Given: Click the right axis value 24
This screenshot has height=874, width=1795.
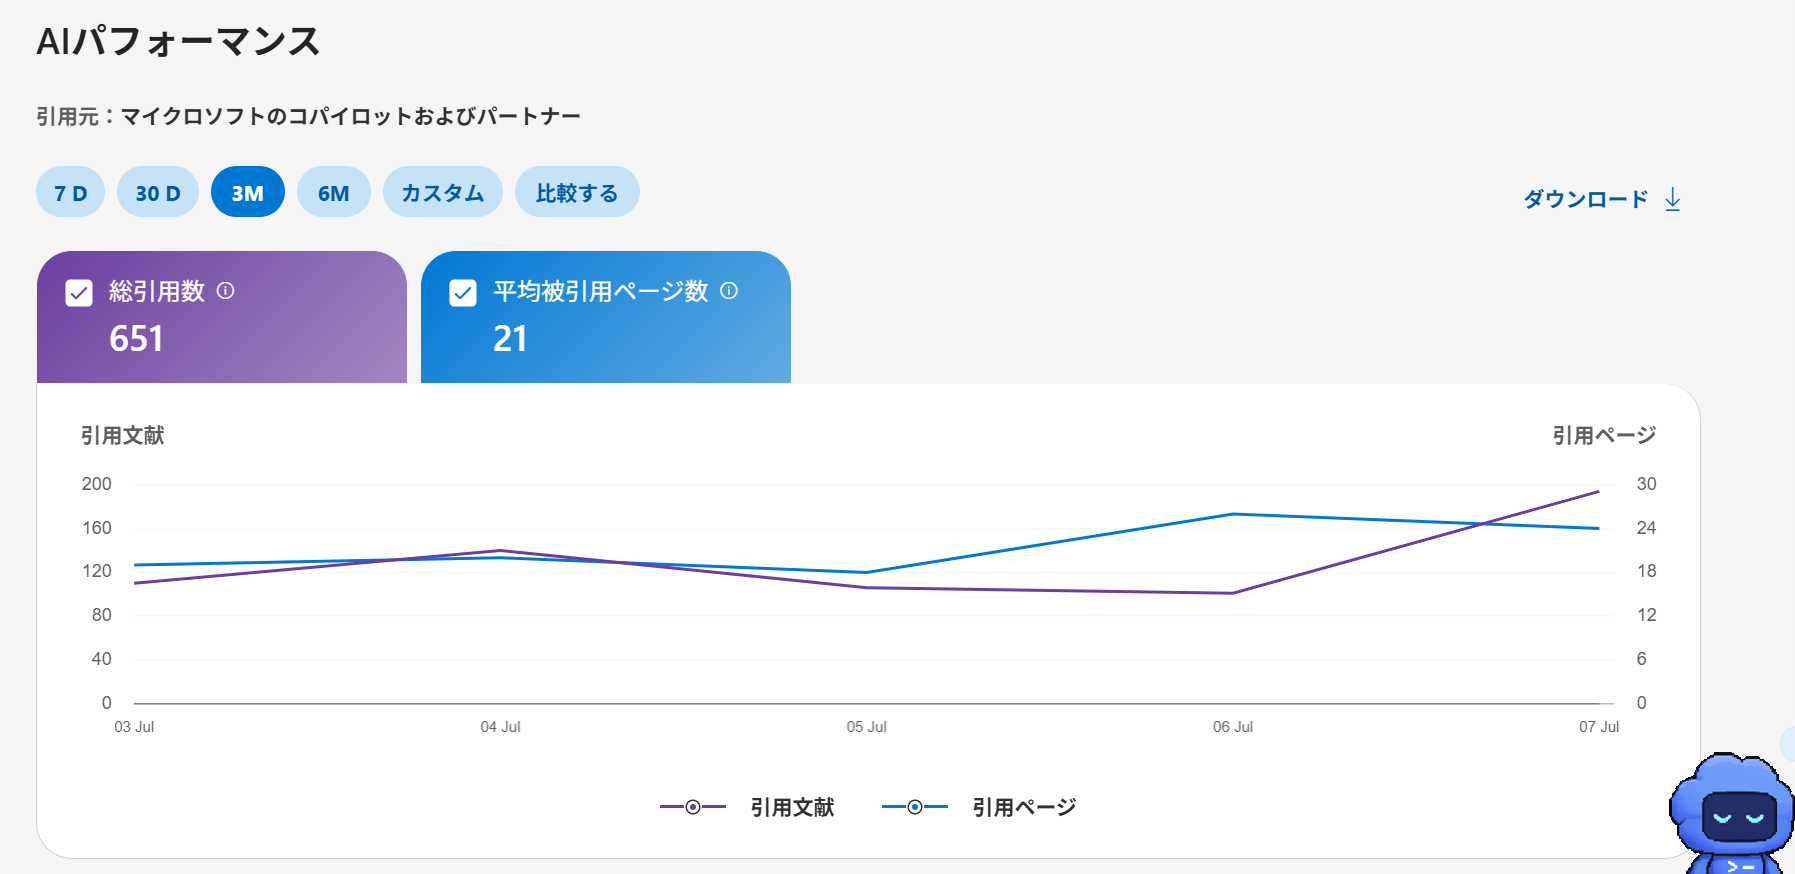Looking at the screenshot, I should point(1646,528).
